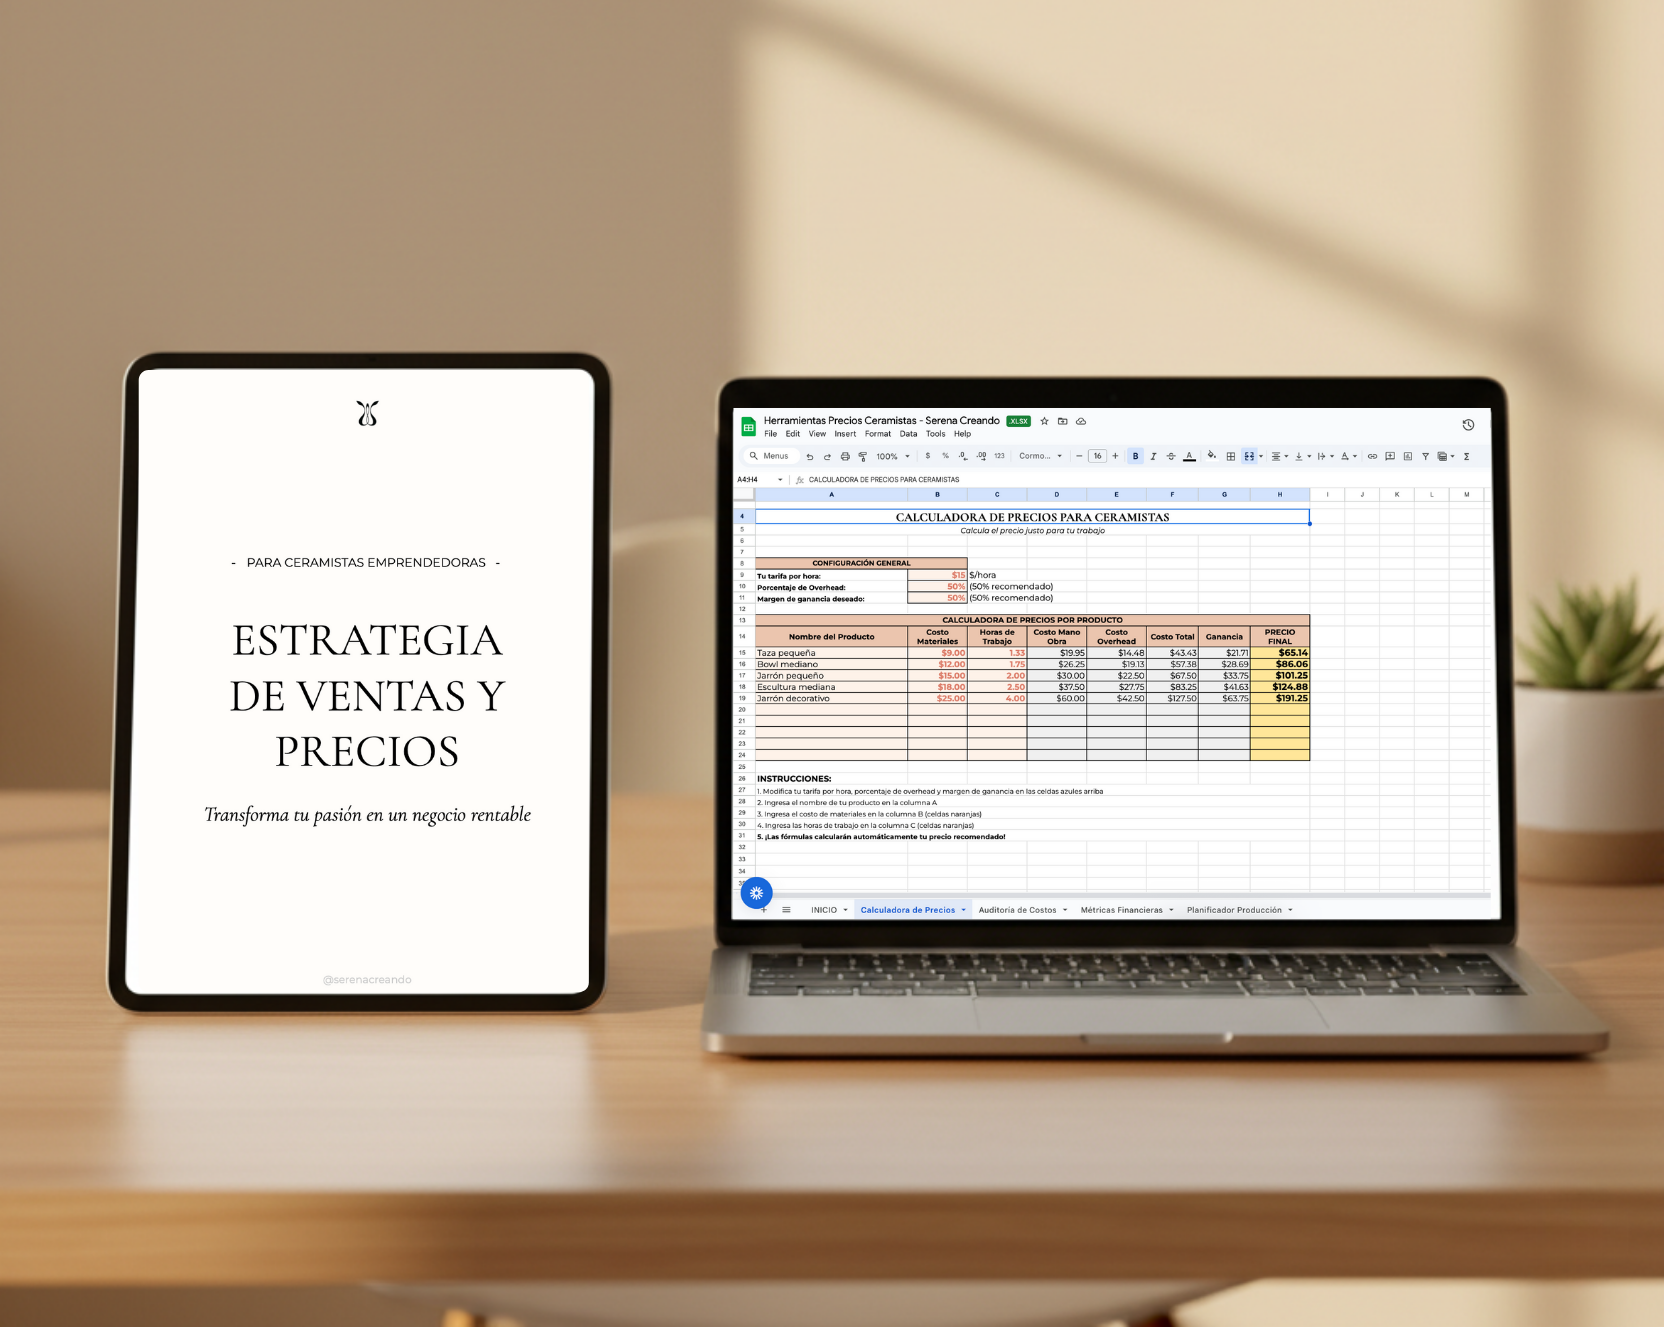The image size is (1664, 1328).
Task: Open the all sheets list icon
Action: click(x=786, y=910)
